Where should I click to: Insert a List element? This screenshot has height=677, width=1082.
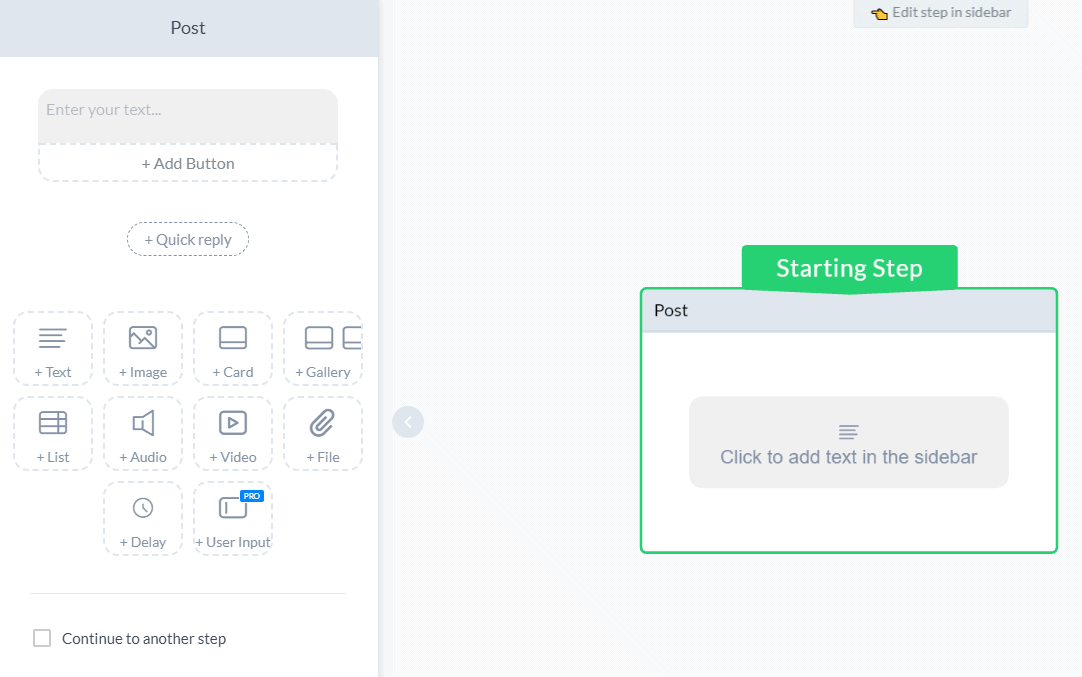coord(53,433)
